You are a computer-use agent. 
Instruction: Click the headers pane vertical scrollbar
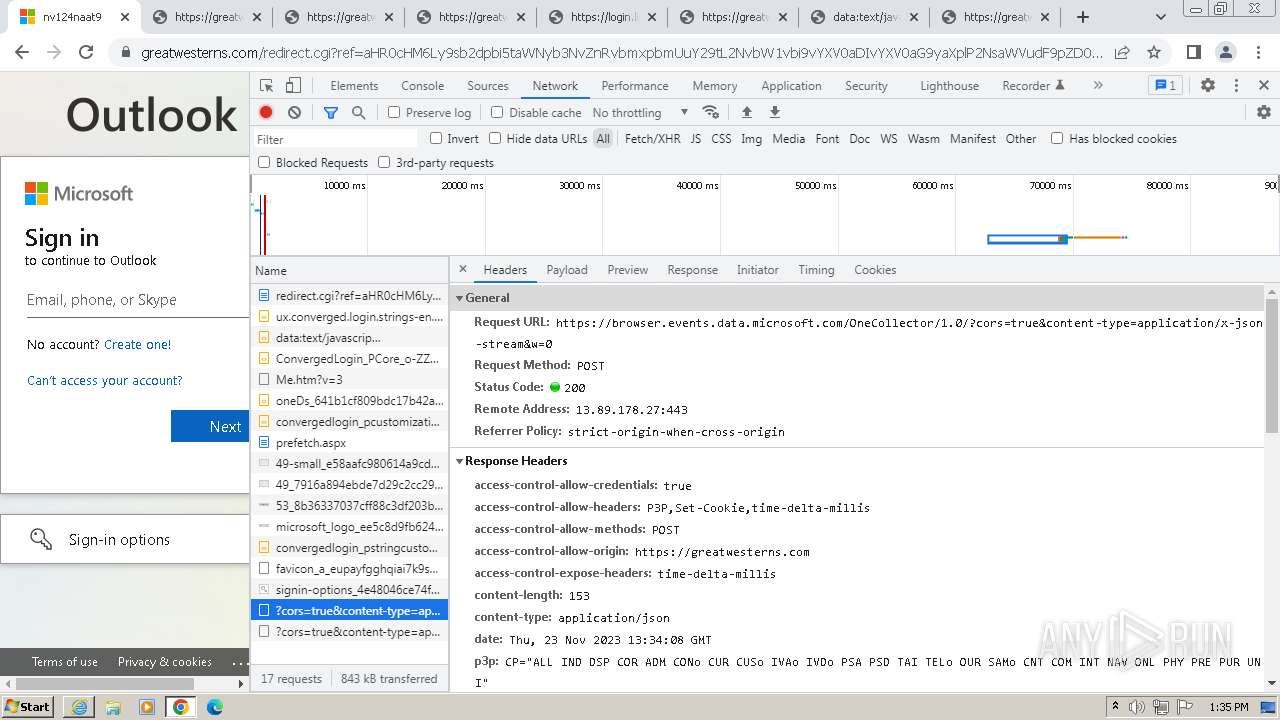pos(1272,365)
